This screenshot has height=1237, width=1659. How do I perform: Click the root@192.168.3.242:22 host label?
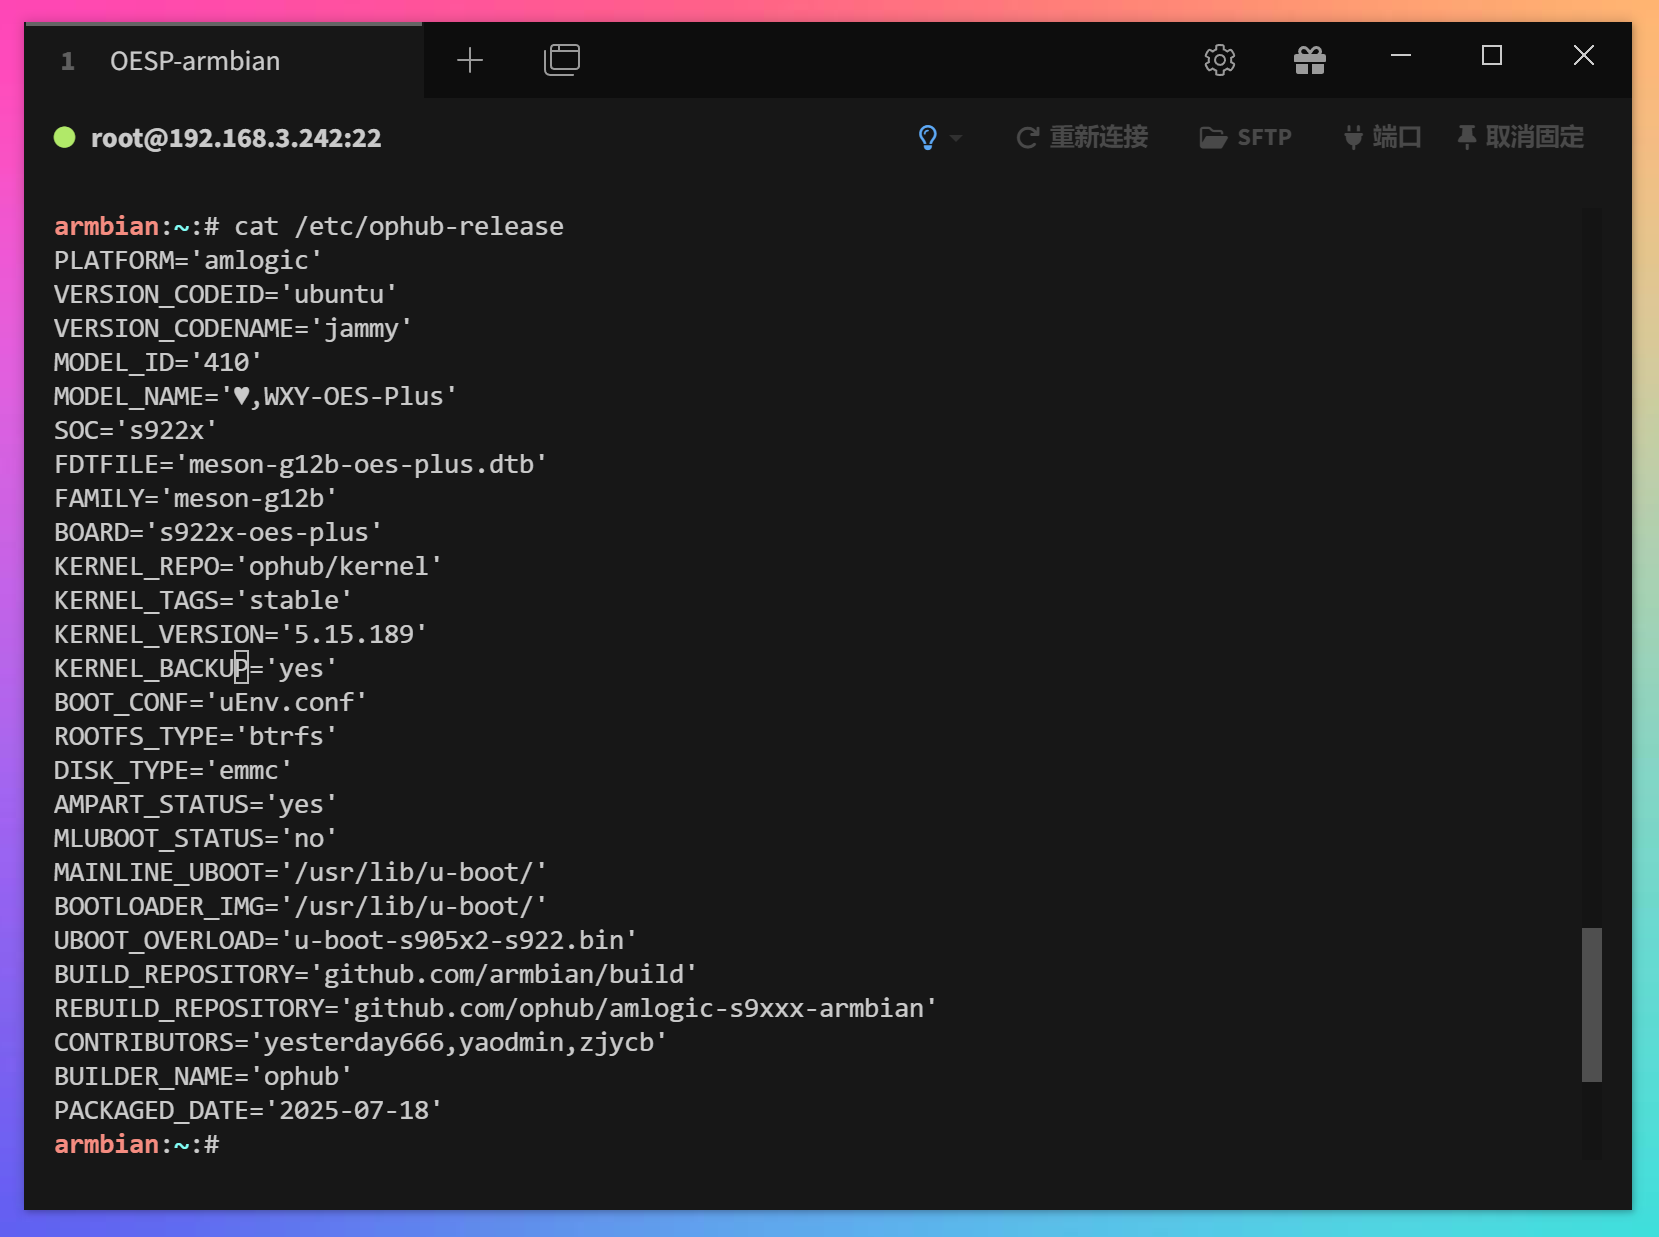click(236, 138)
